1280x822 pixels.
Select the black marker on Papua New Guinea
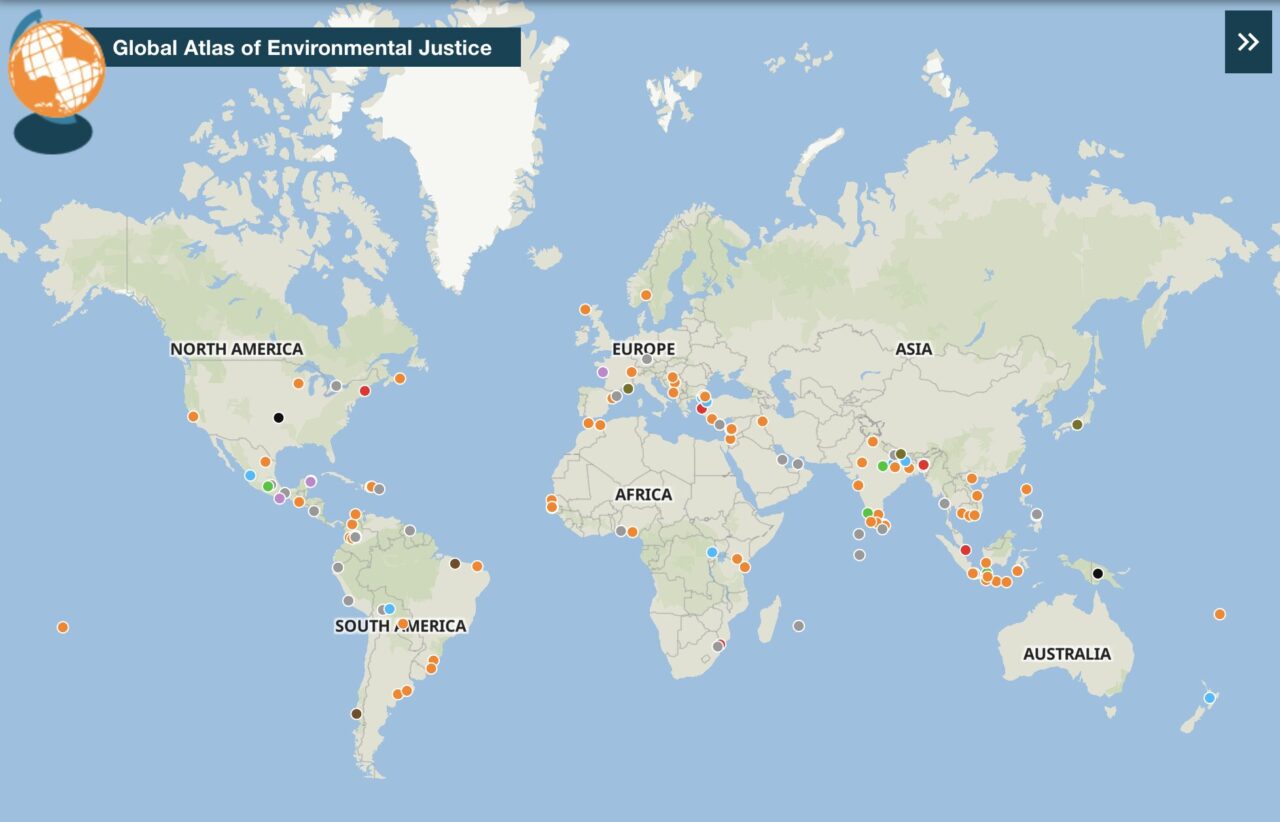coord(1097,574)
